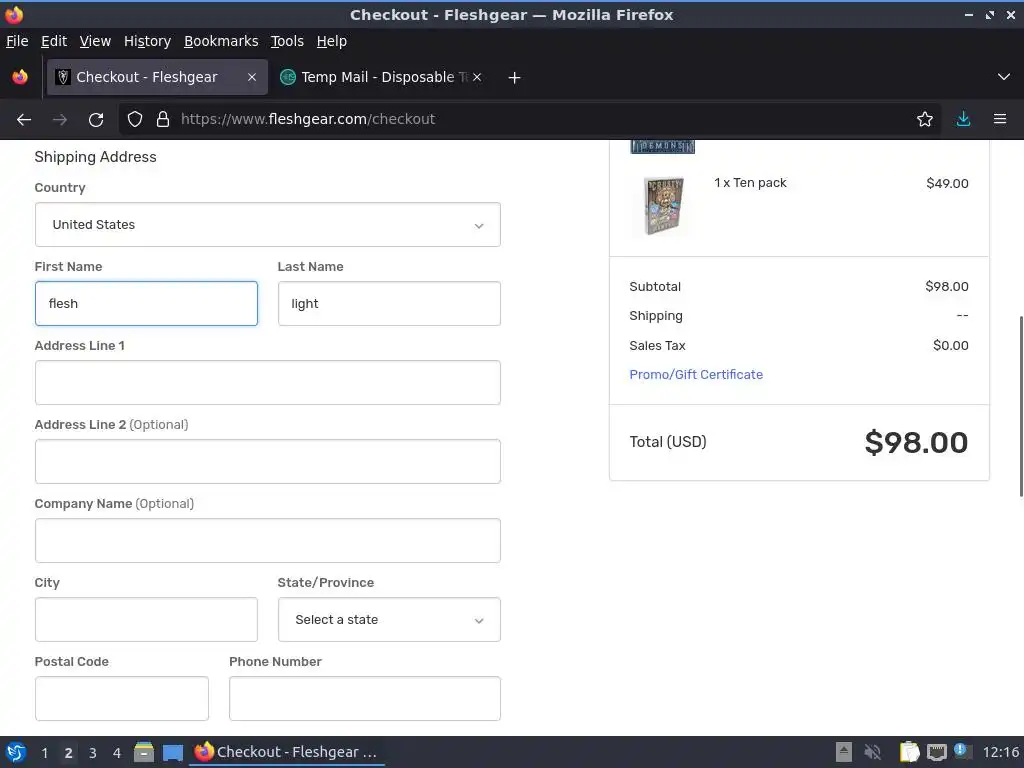
Task: Click the First Name field
Action: 146,304
